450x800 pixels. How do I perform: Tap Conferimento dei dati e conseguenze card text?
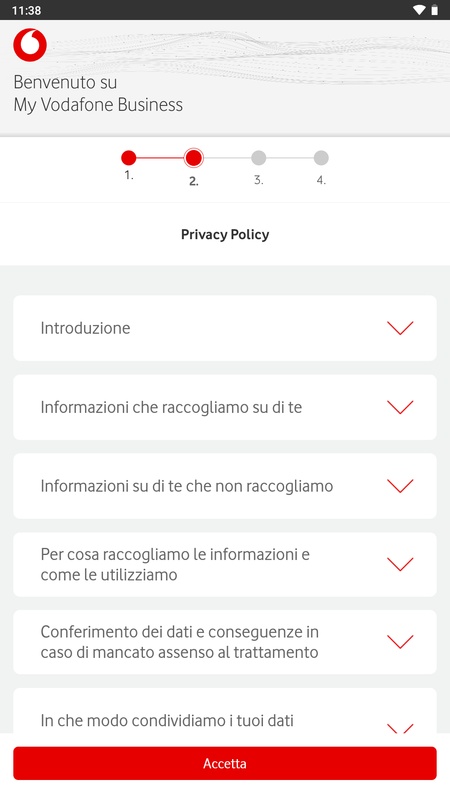click(180, 642)
